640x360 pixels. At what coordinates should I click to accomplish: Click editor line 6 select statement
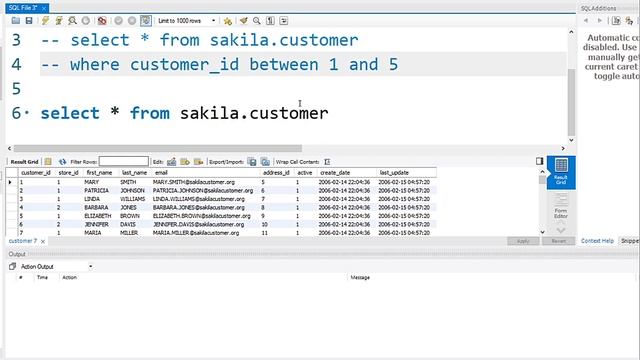click(184, 113)
